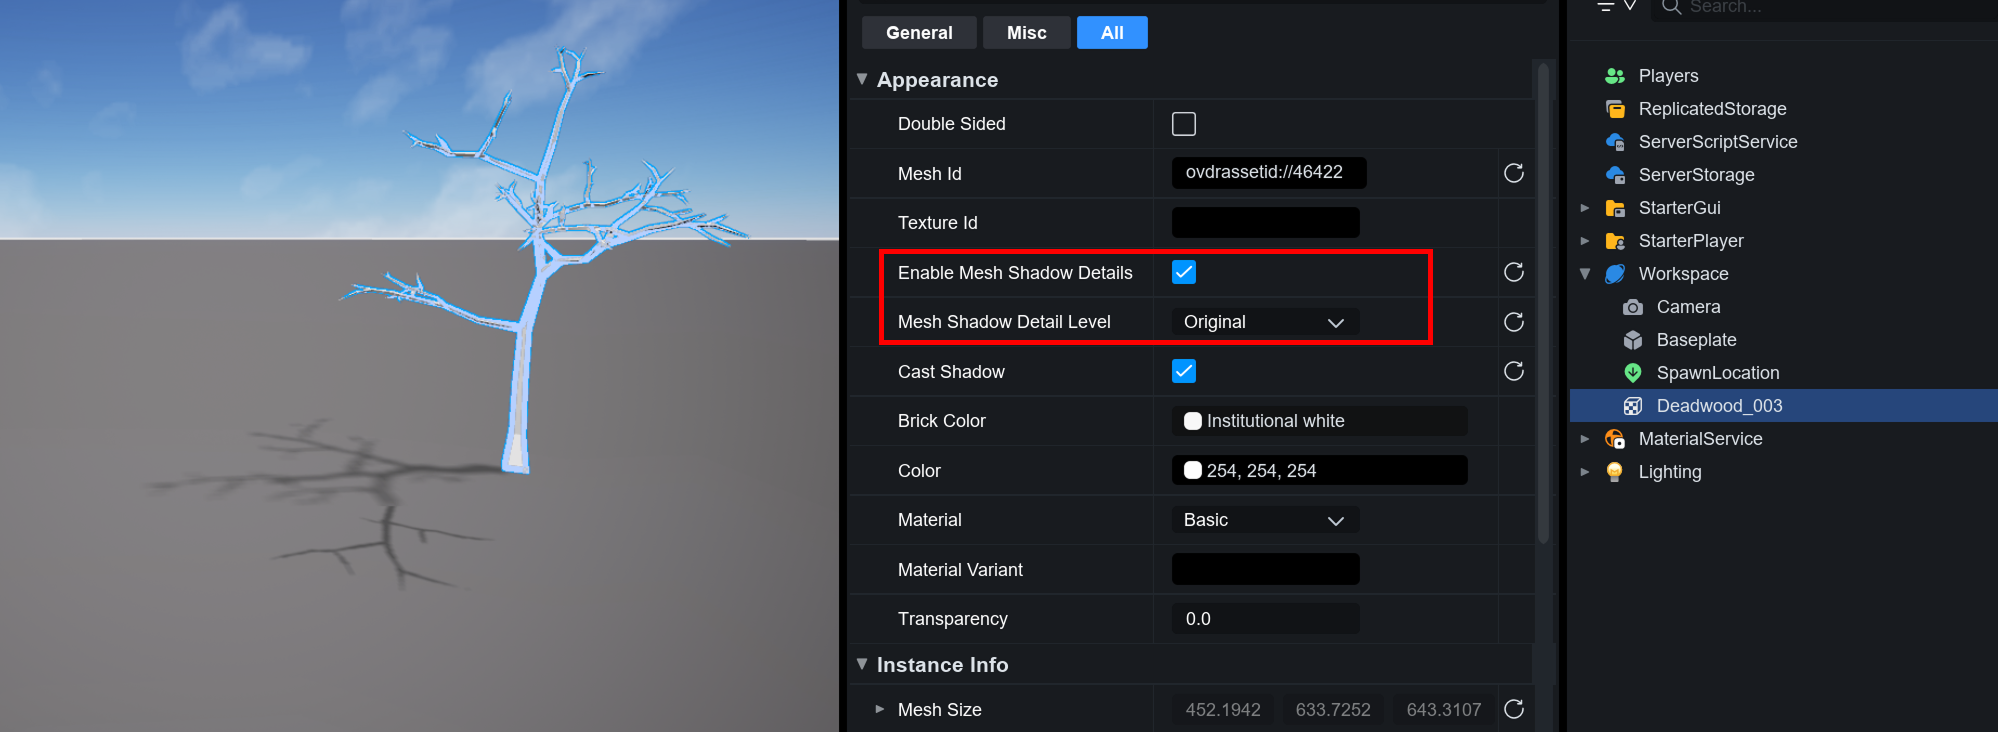1998x732 pixels.
Task: Click the Baseplate part icon
Action: [1632, 340]
